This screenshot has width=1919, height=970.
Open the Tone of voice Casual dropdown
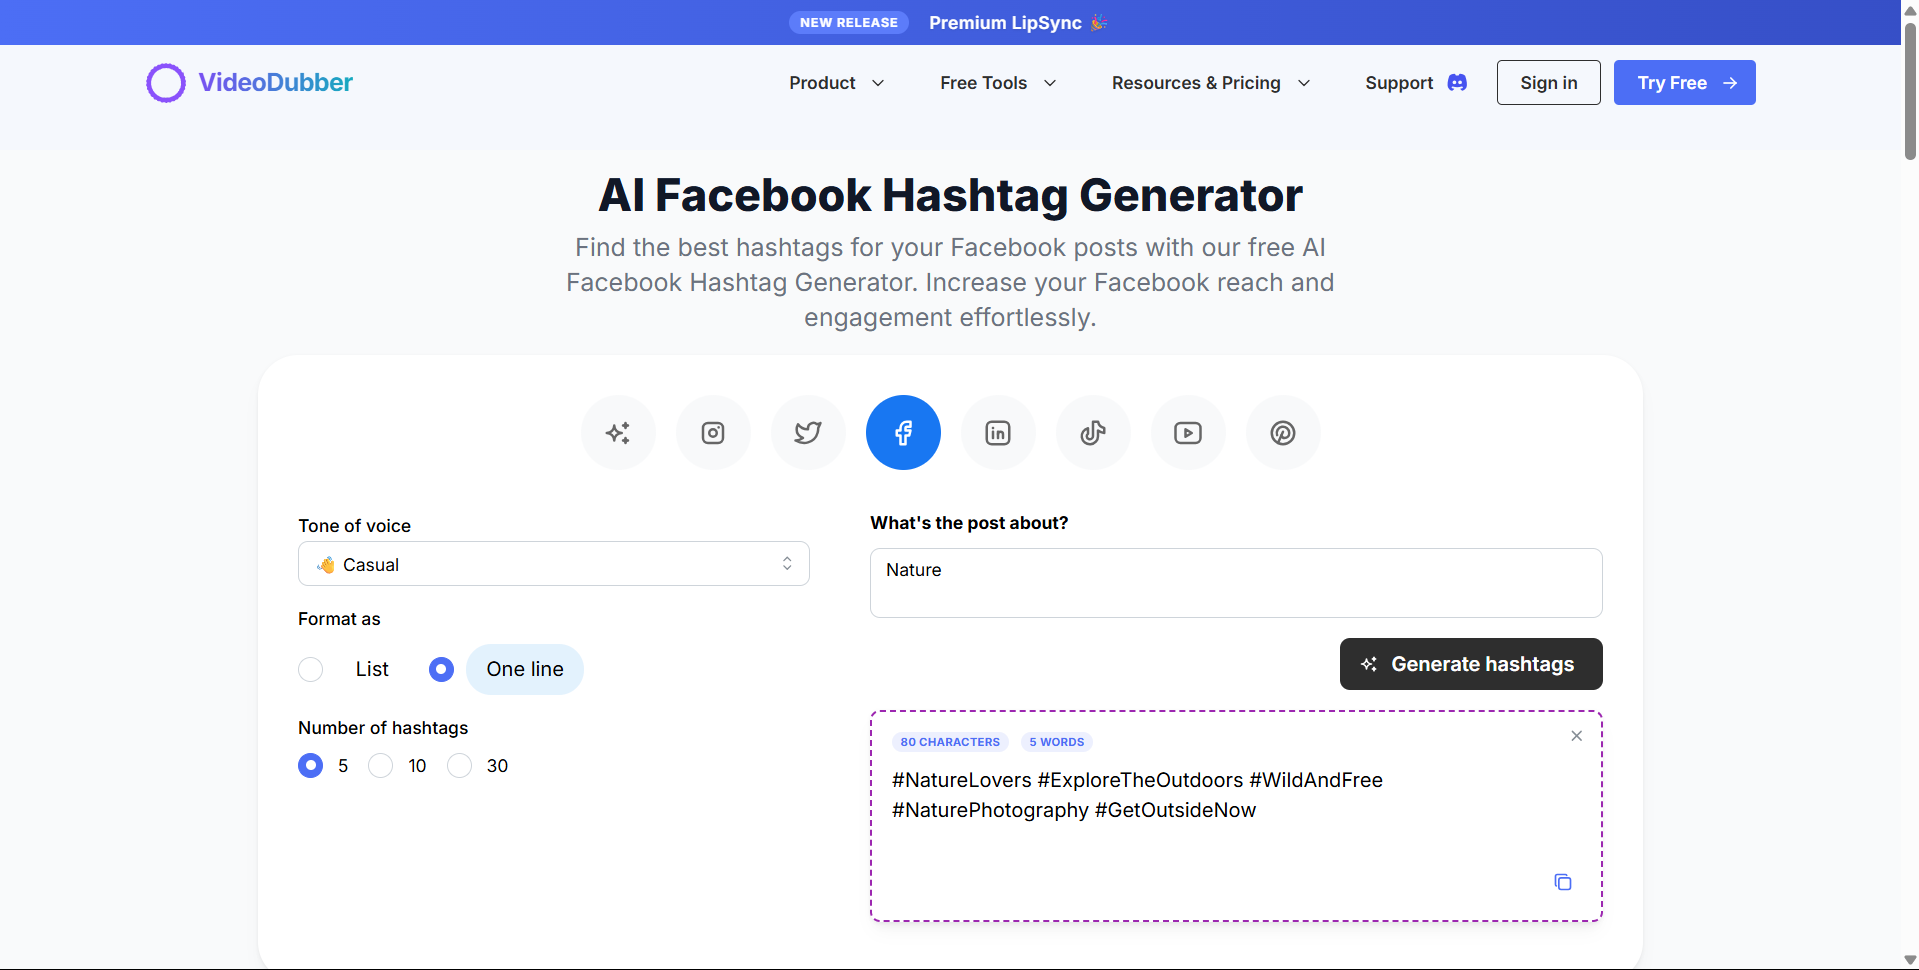pyautogui.click(x=554, y=564)
